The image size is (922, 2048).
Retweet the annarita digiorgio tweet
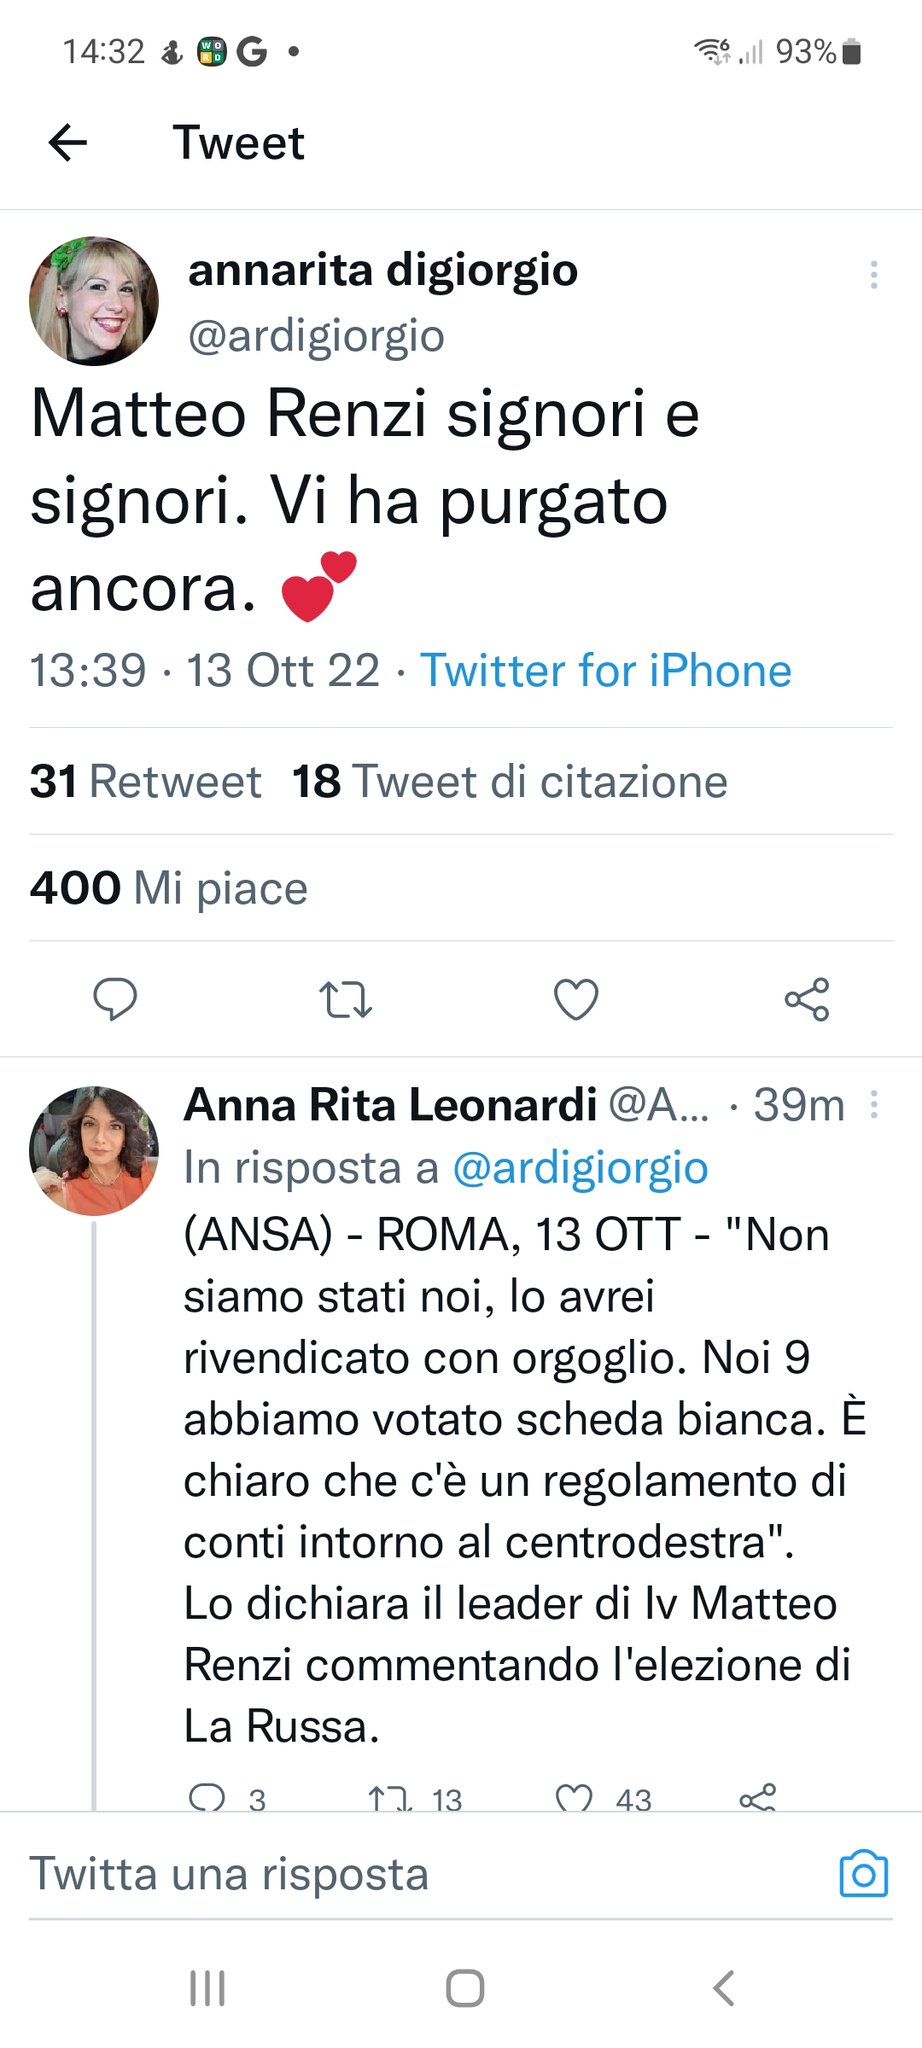click(345, 999)
